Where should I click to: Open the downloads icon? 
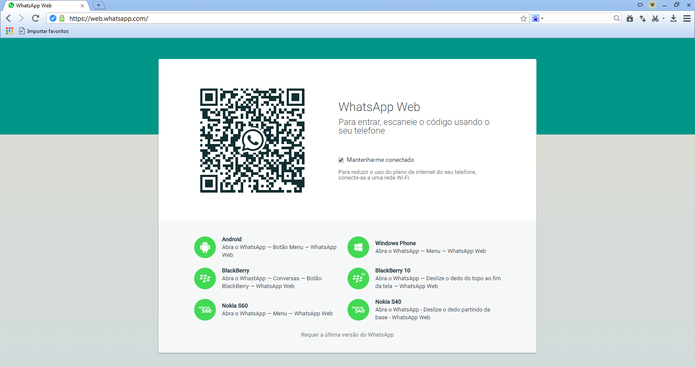(x=673, y=19)
